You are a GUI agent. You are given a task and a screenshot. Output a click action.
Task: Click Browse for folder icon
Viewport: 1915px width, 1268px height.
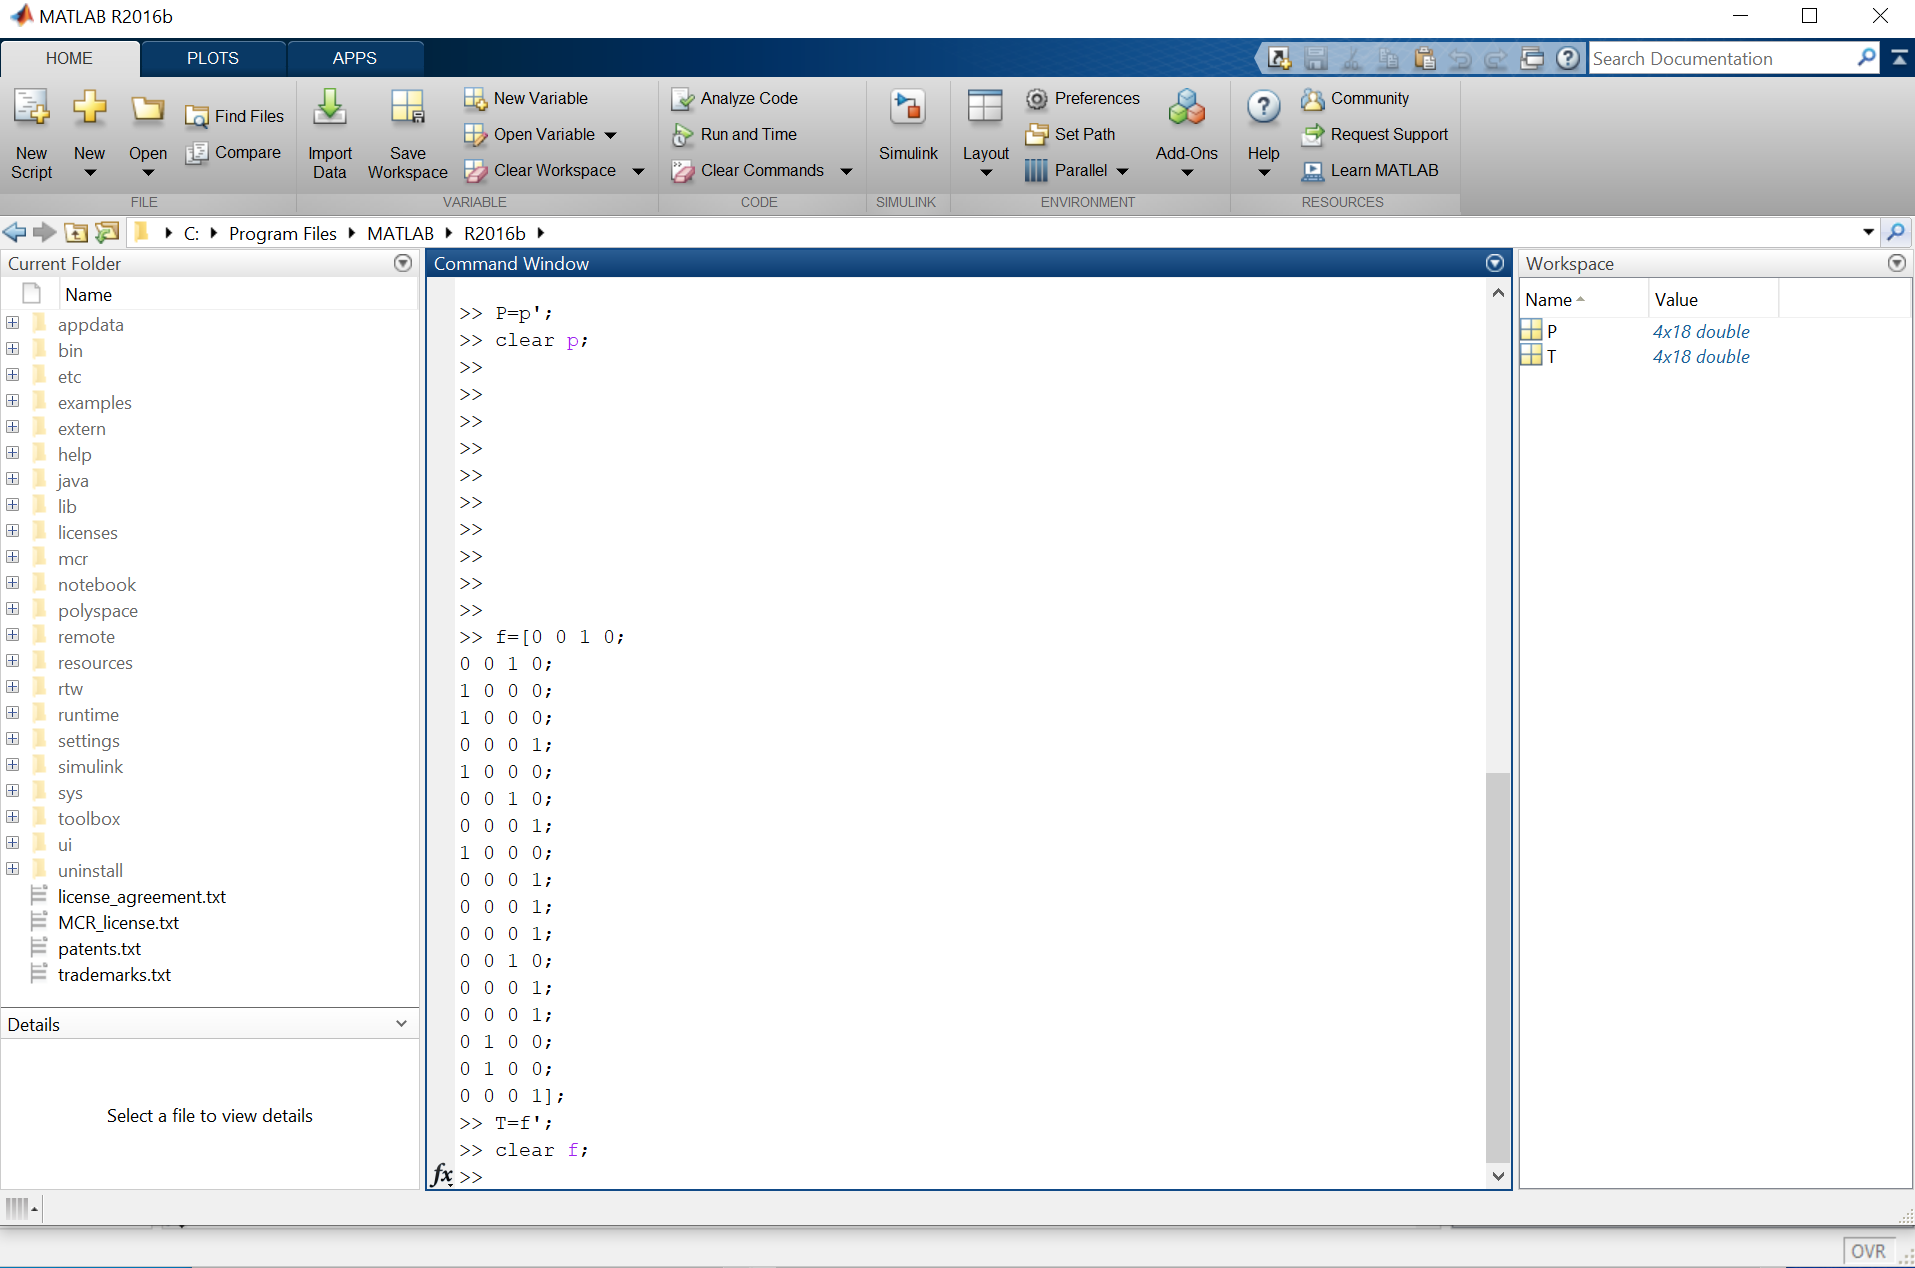(x=107, y=233)
